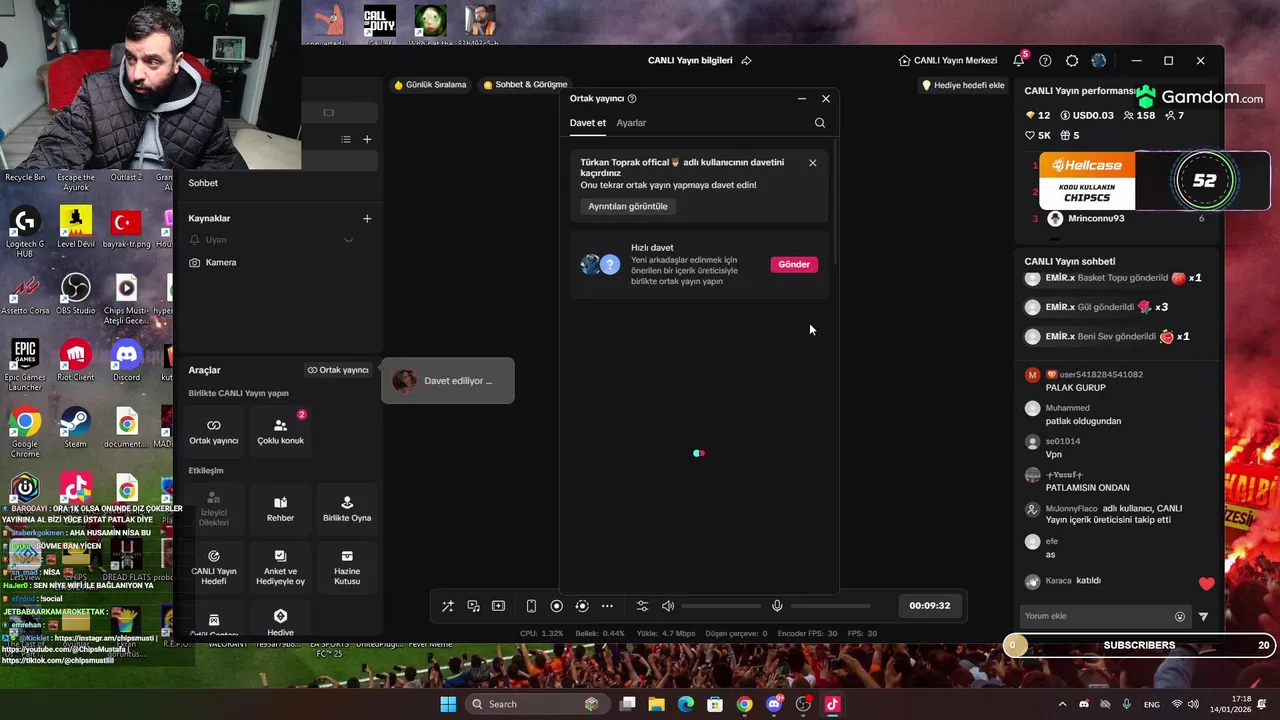Open the İzleyici Dilekleri tool
The image size is (1280, 720).
pos(214,510)
